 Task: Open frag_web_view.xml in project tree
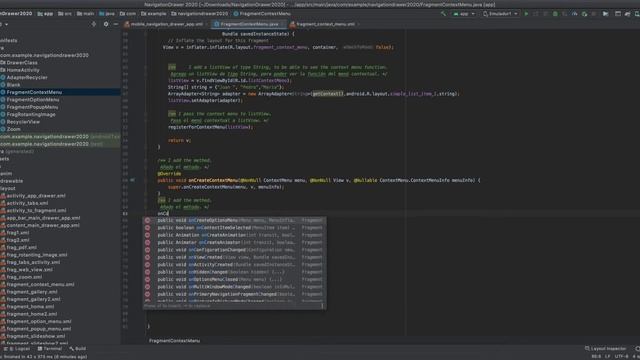pyautogui.click(x=27, y=269)
